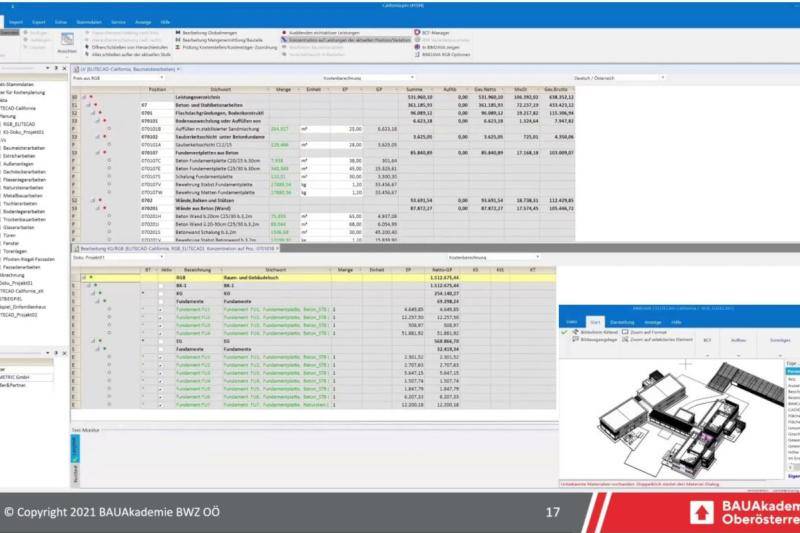Toggle Aktiv checkbox for 4.649,85 Fundament row

pos(161,310)
